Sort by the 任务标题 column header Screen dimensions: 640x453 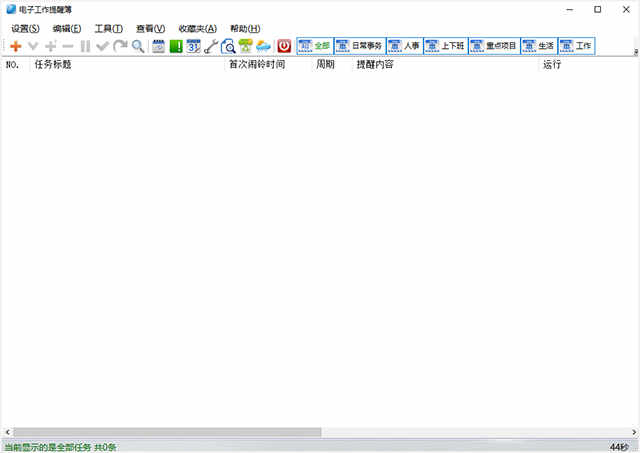pos(52,65)
